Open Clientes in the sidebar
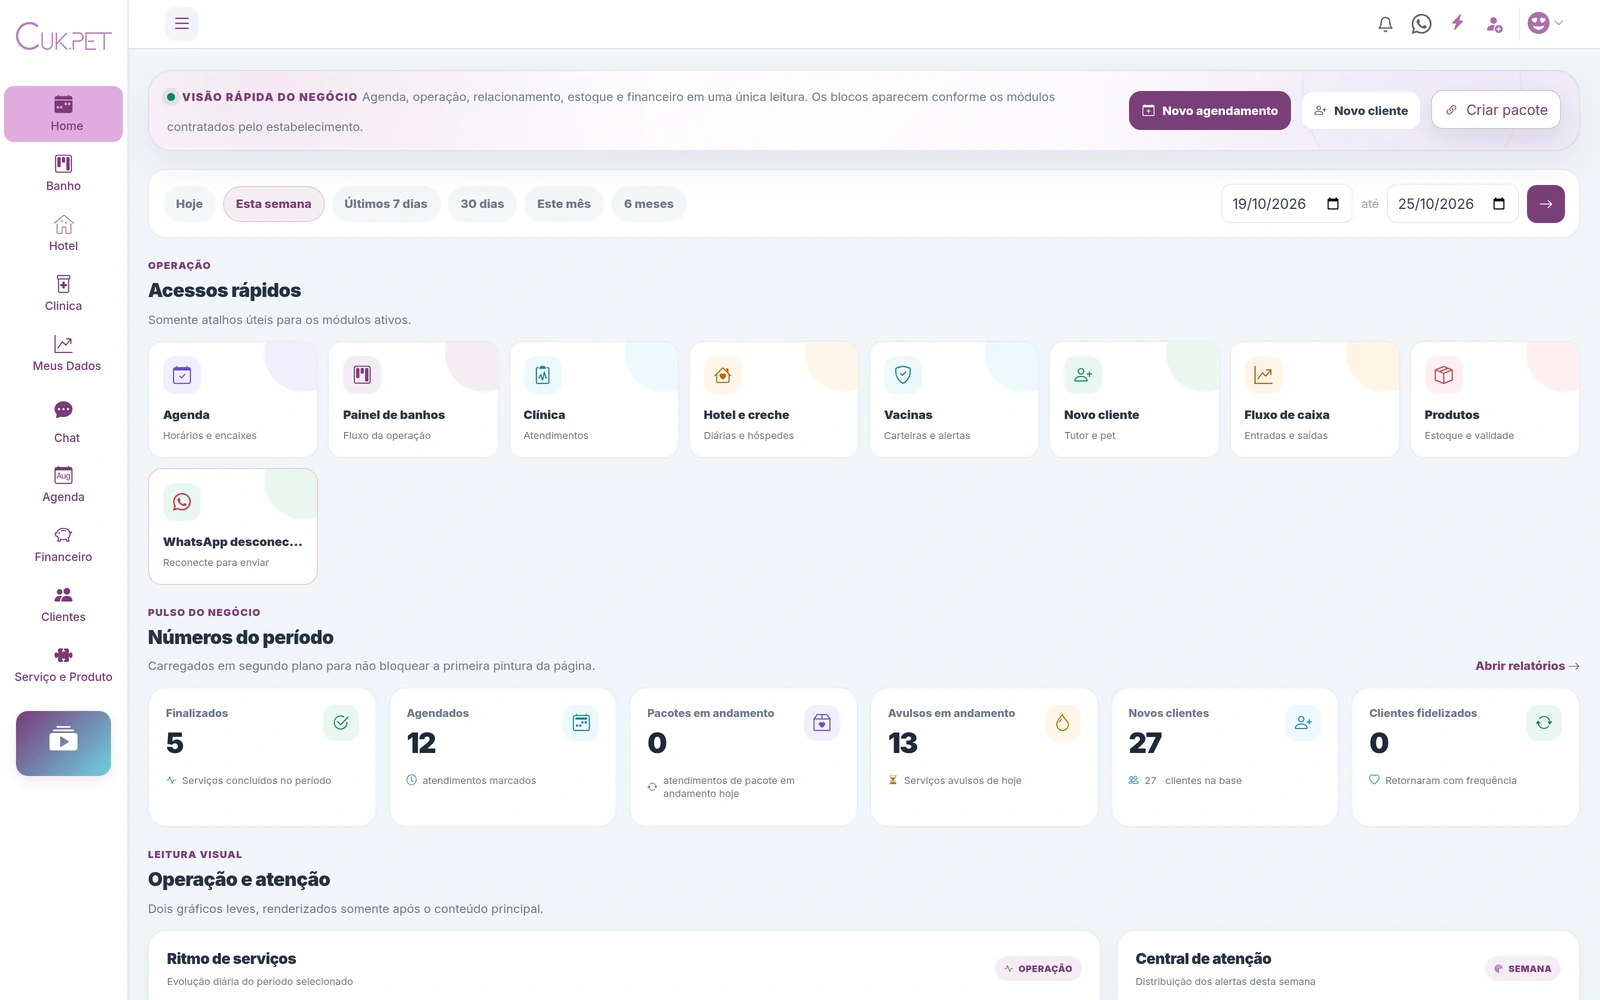This screenshot has width=1600, height=1000. pyautogui.click(x=63, y=604)
